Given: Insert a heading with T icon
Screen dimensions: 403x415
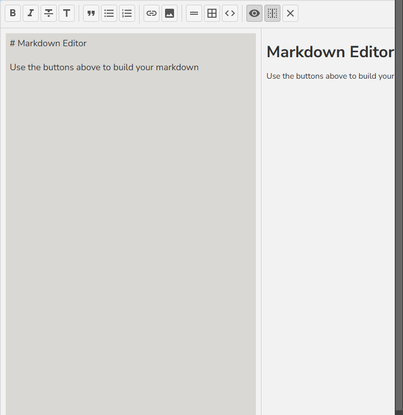Looking at the screenshot, I should [67, 13].
